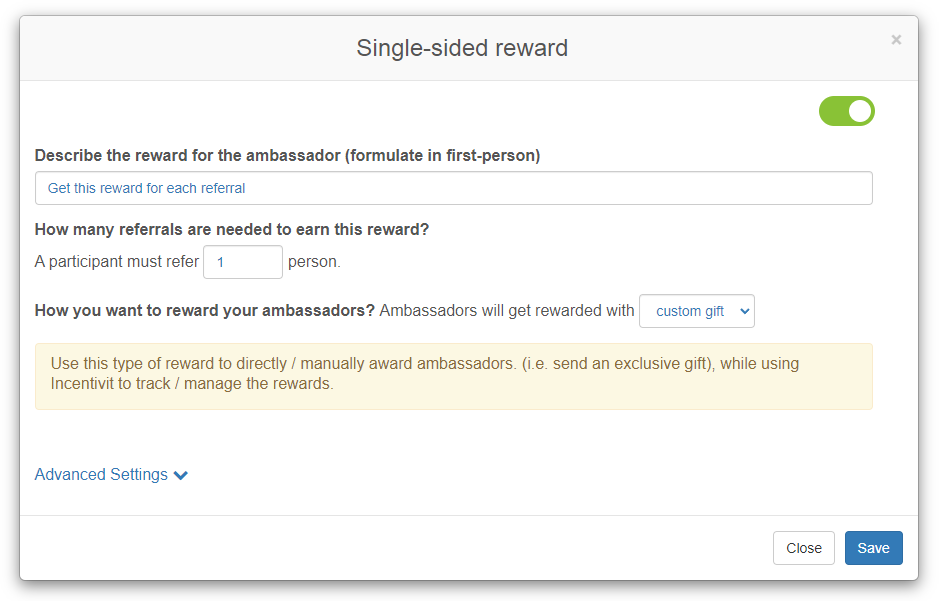Click inside the yellow reward explanation notice

tap(453, 374)
